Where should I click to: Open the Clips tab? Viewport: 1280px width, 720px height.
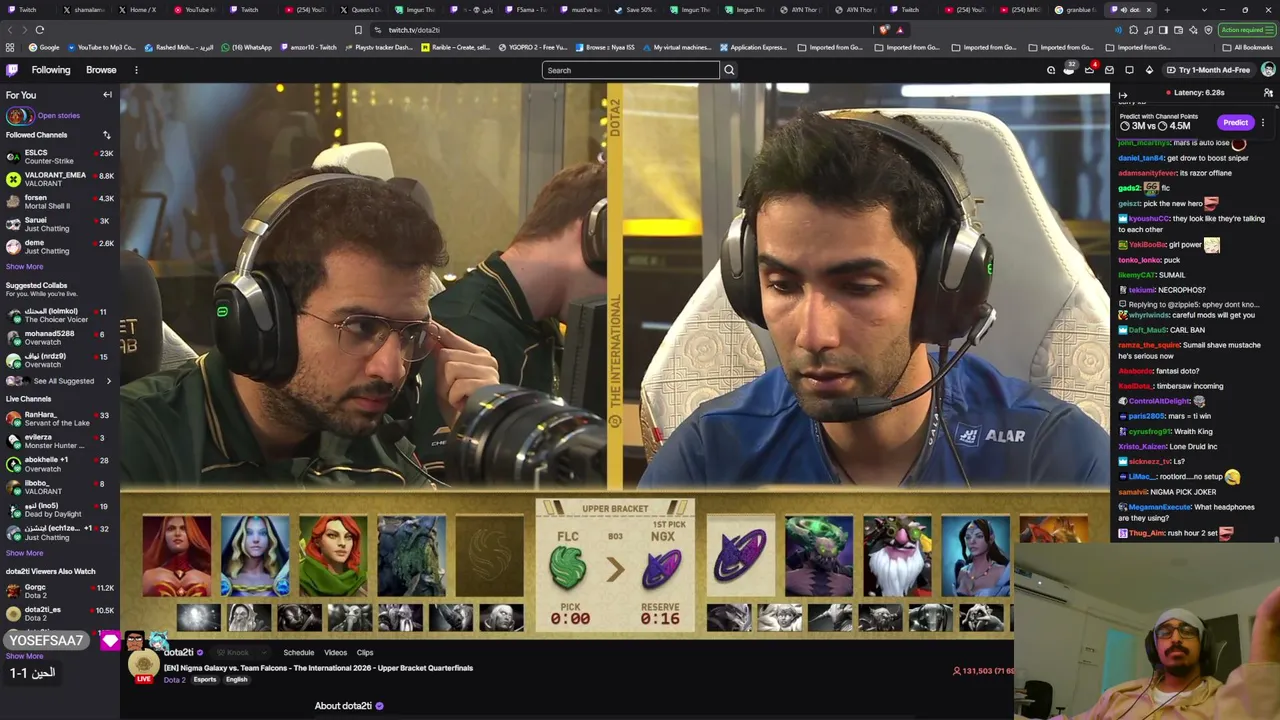click(365, 653)
